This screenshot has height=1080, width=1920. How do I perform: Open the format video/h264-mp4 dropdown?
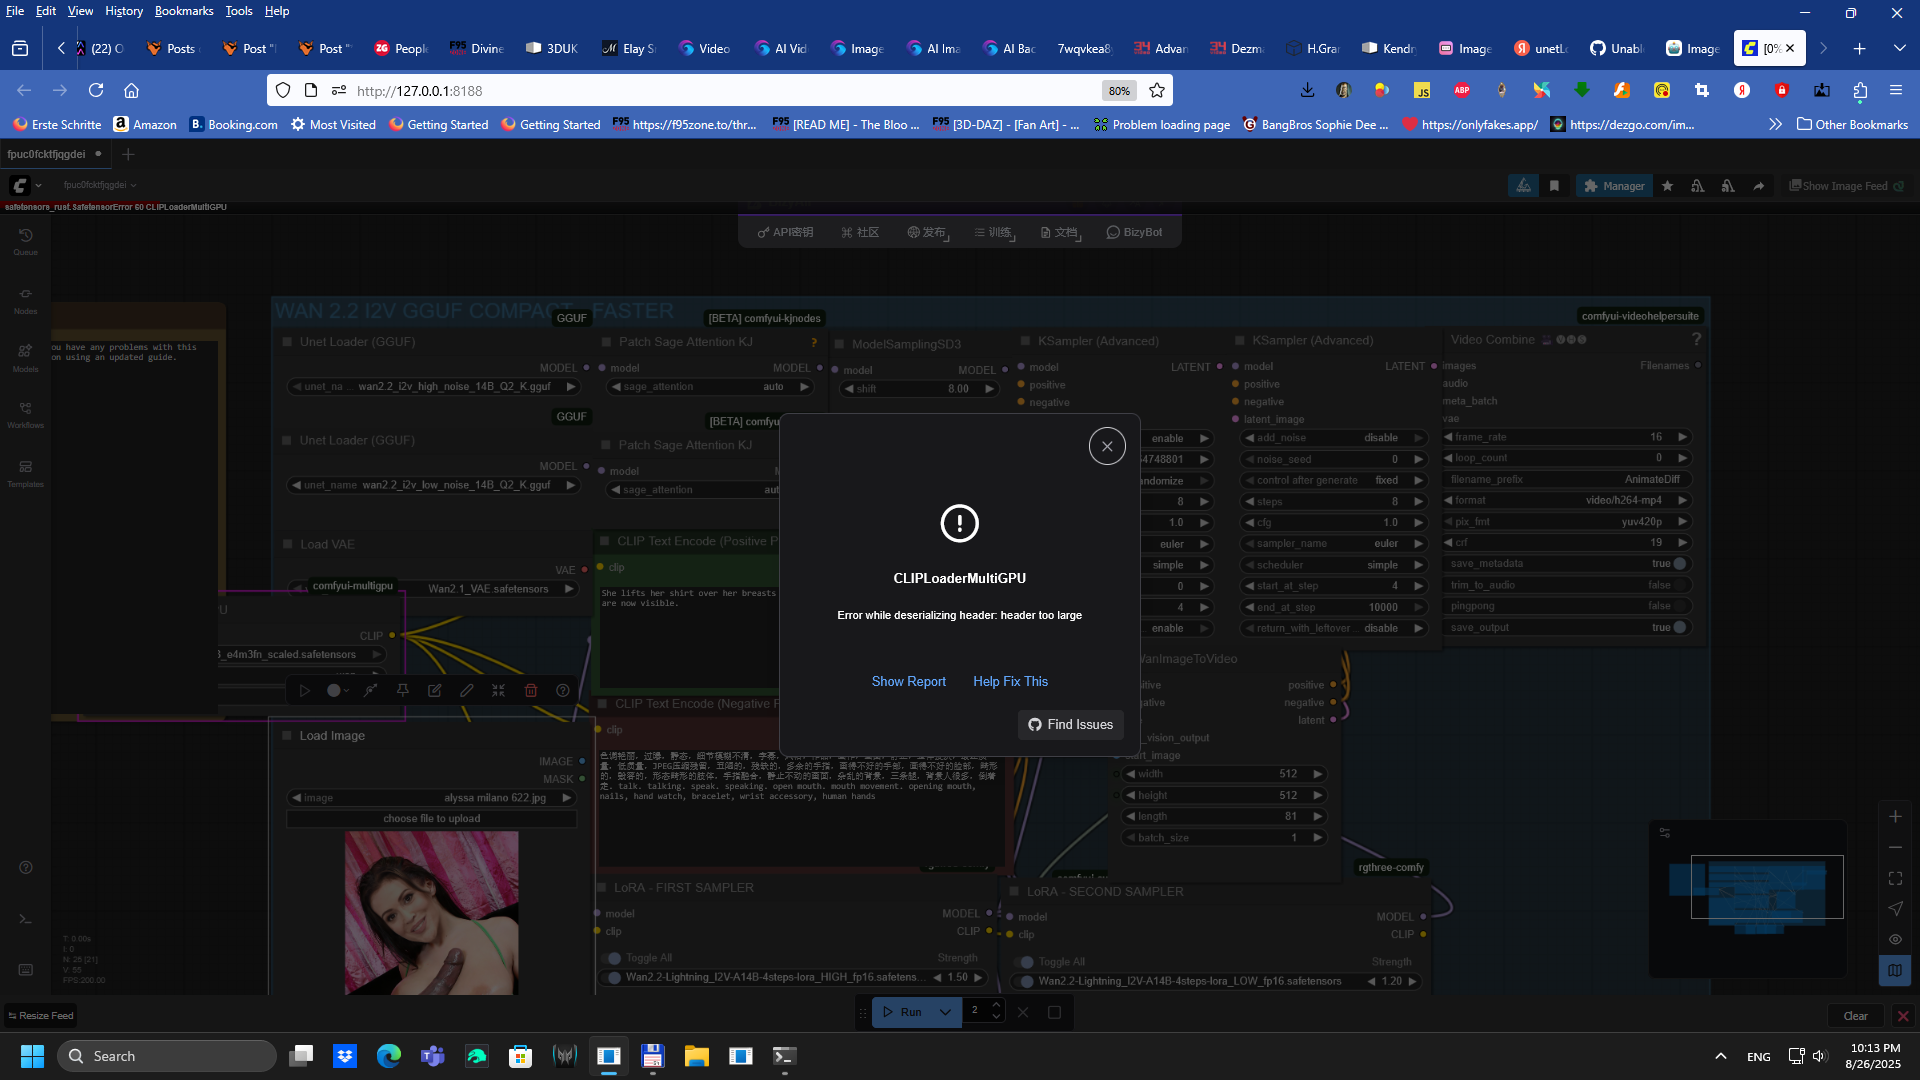1565,500
